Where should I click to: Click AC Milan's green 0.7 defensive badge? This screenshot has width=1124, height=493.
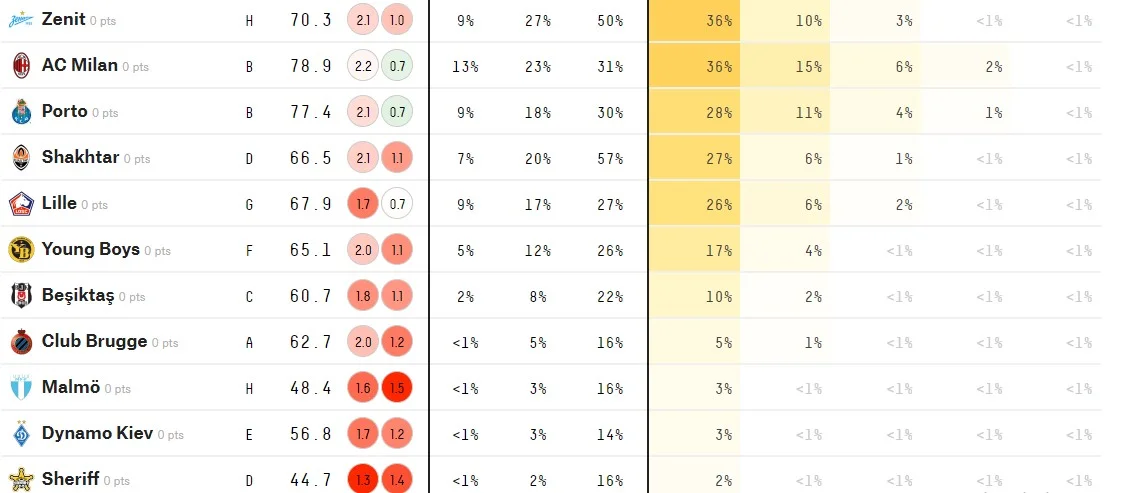tap(397, 66)
